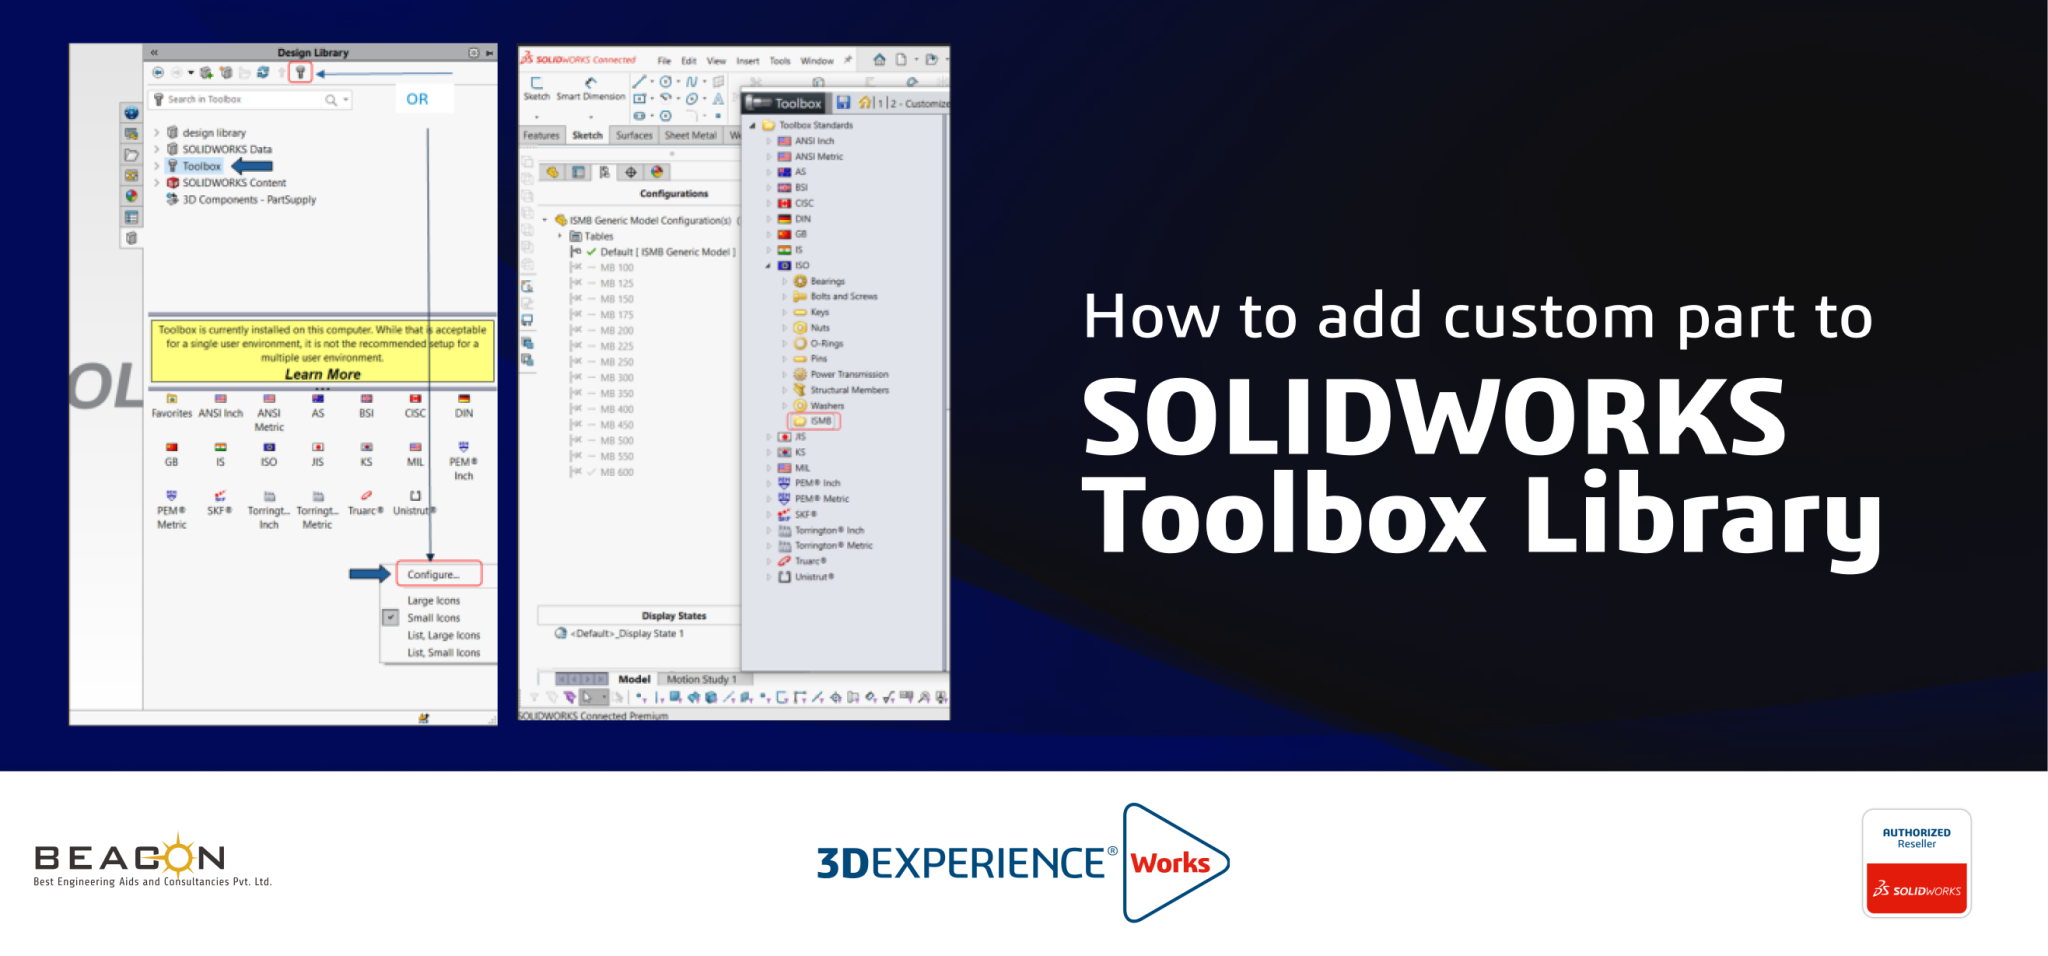
Task: Click the Sketch tool in SOLIDWORKS ribbon
Action: point(537,89)
